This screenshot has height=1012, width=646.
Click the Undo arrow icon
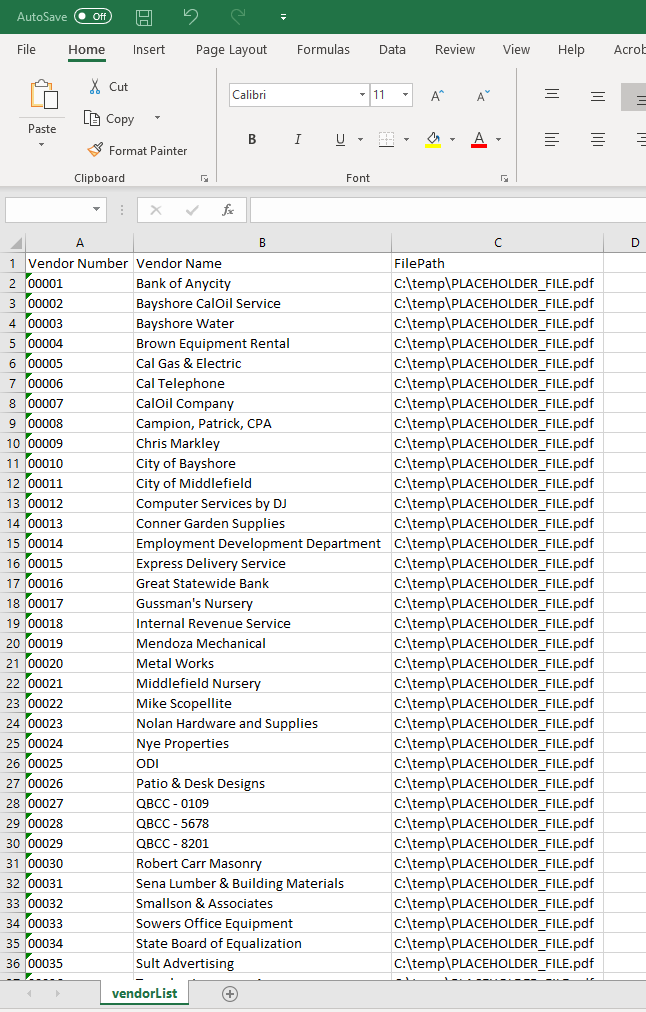[191, 17]
